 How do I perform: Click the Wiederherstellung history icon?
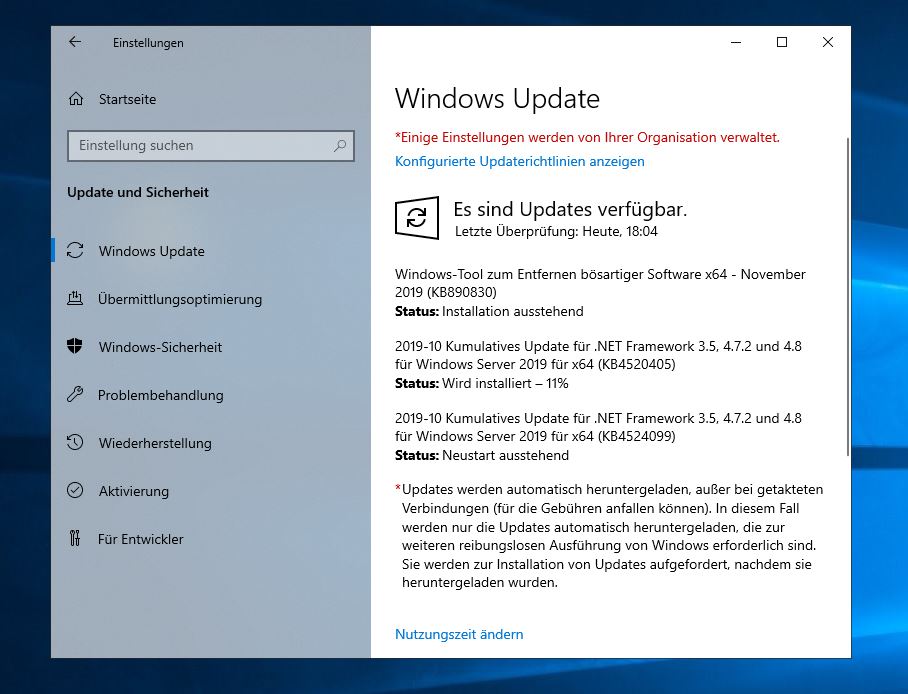(x=75, y=443)
